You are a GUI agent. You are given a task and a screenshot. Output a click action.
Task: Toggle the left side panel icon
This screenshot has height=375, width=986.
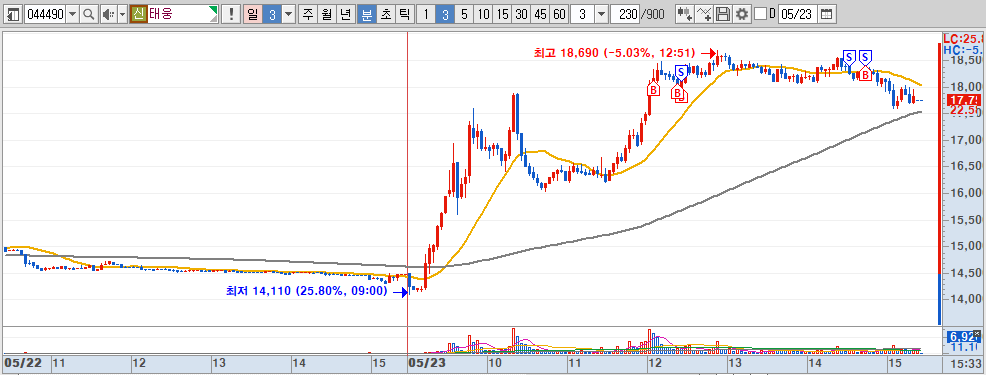coord(14,14)
